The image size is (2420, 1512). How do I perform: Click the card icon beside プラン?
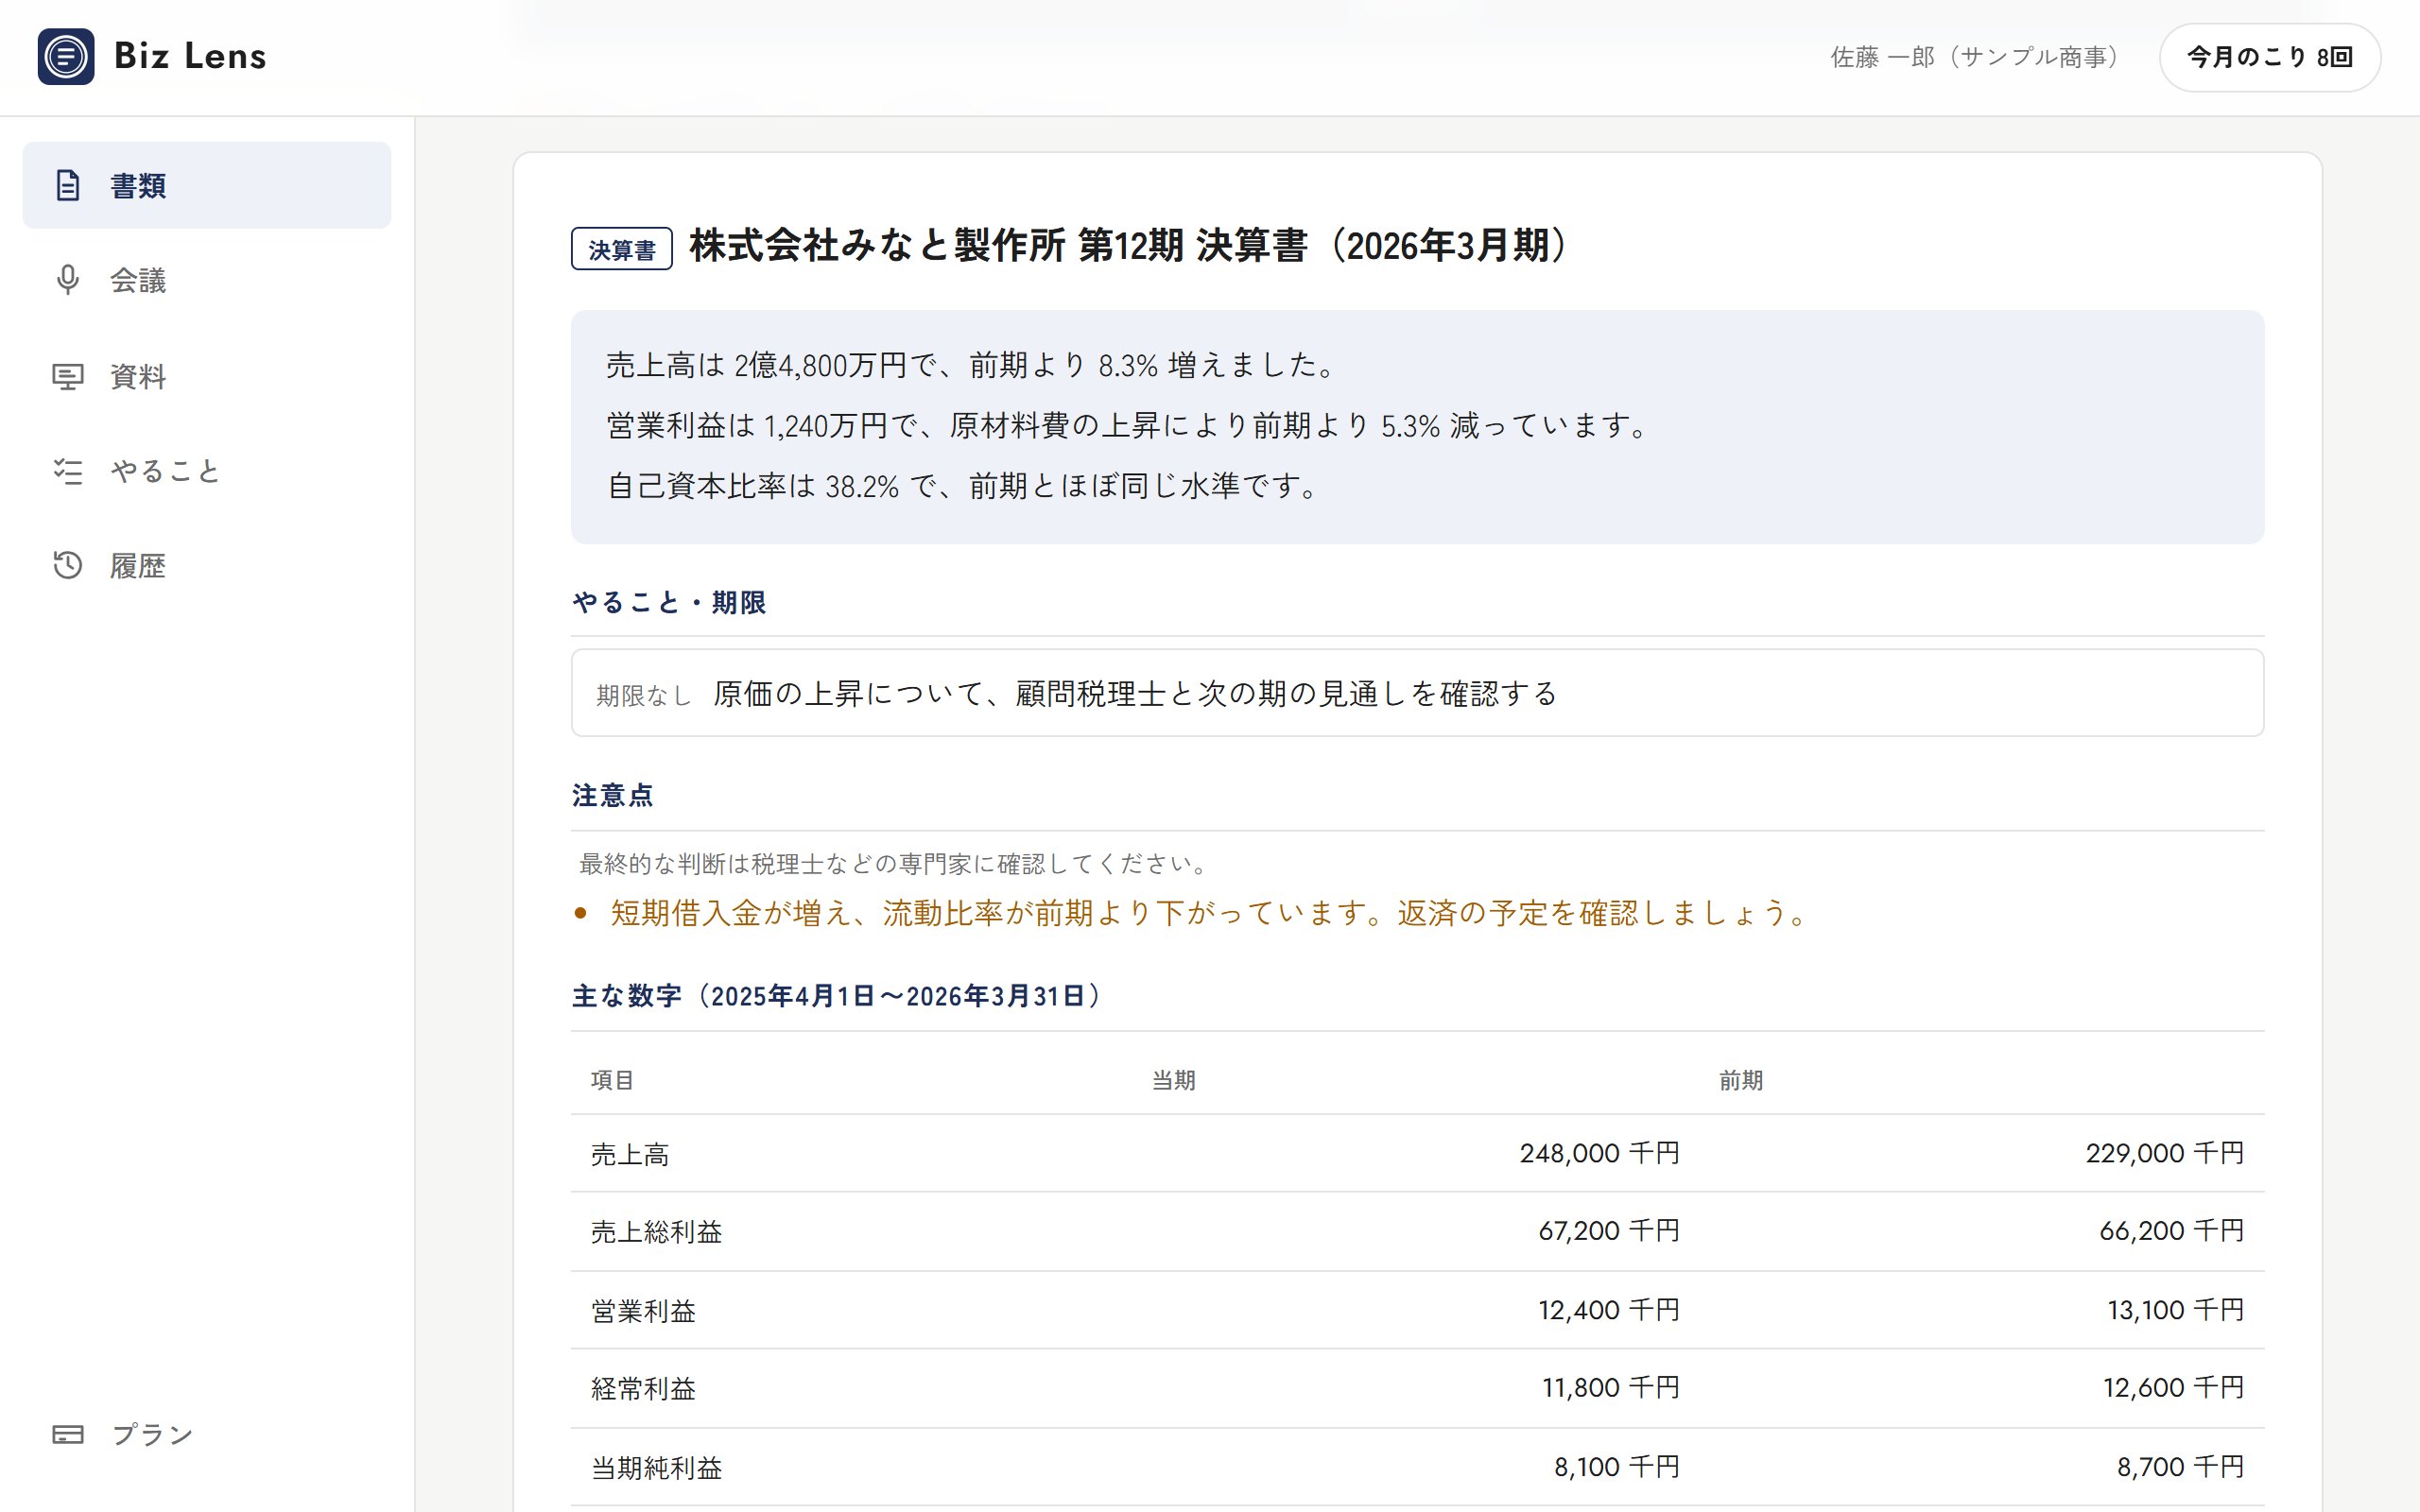68,1434
